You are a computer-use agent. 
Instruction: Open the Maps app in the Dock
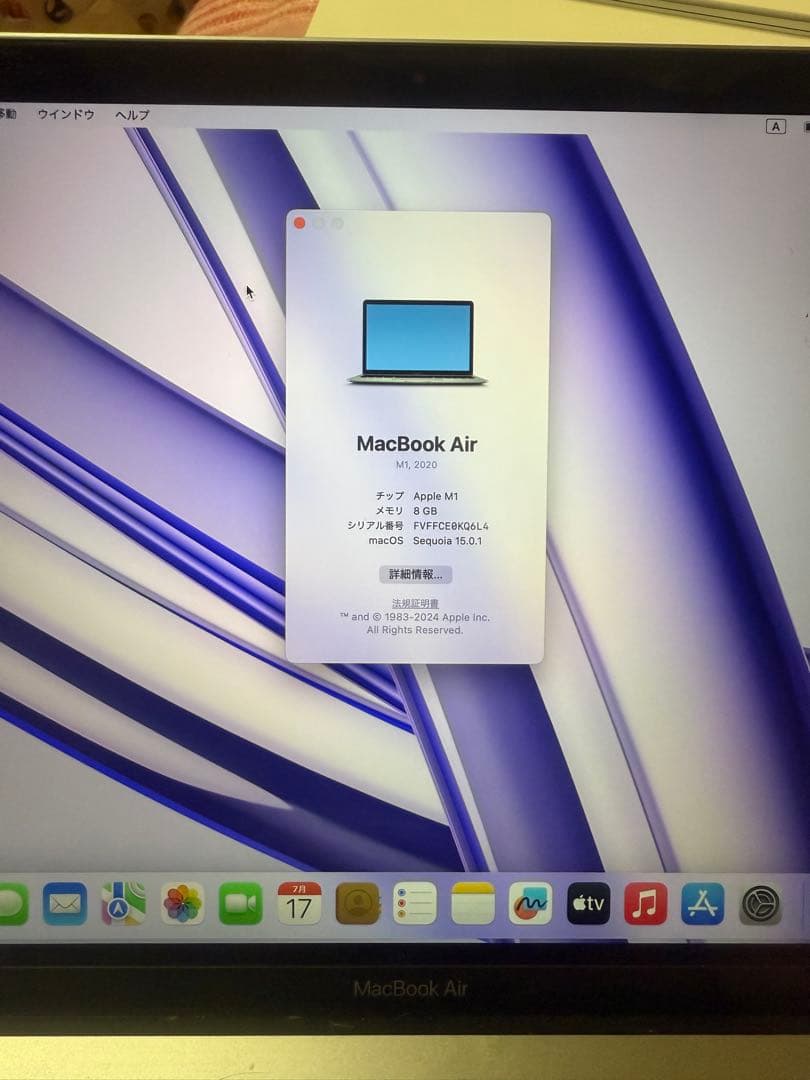(121, 905)
